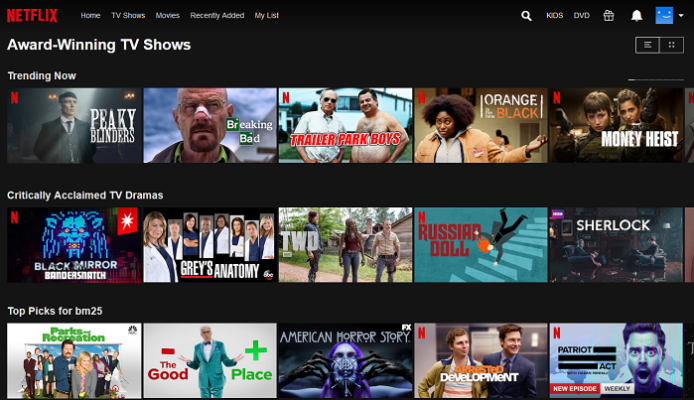Open the Sherlock thumbnail

pyautogui.click(x=615, y=245)
